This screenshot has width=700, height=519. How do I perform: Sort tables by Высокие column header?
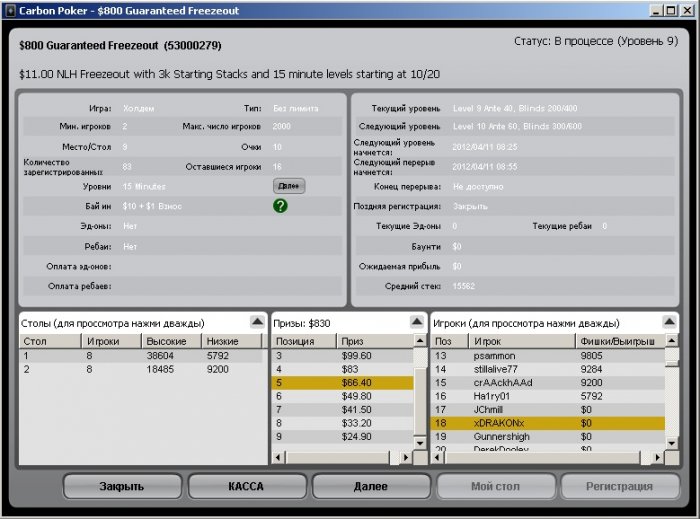pos(171,341)
